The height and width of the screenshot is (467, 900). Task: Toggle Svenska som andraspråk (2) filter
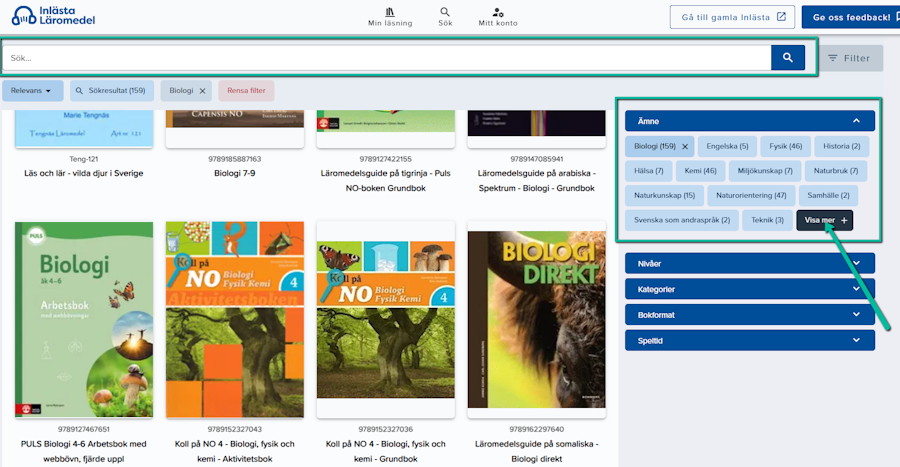click(x=682, y=220)
